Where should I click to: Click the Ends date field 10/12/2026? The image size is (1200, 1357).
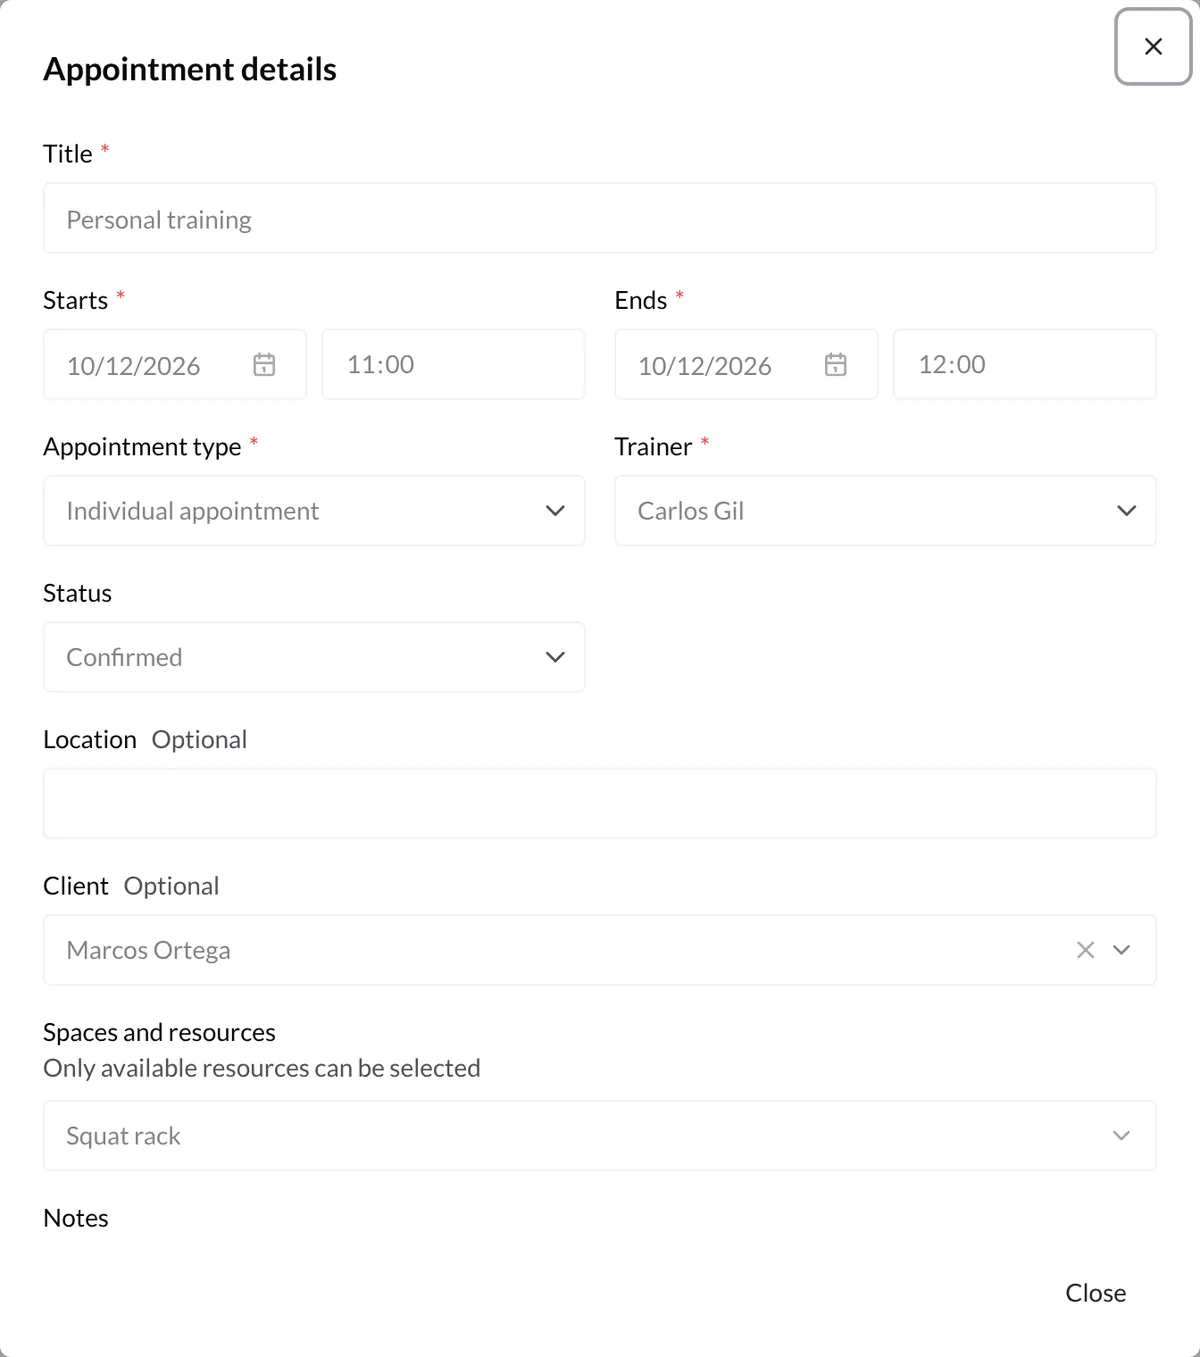[x=746, y=365]
